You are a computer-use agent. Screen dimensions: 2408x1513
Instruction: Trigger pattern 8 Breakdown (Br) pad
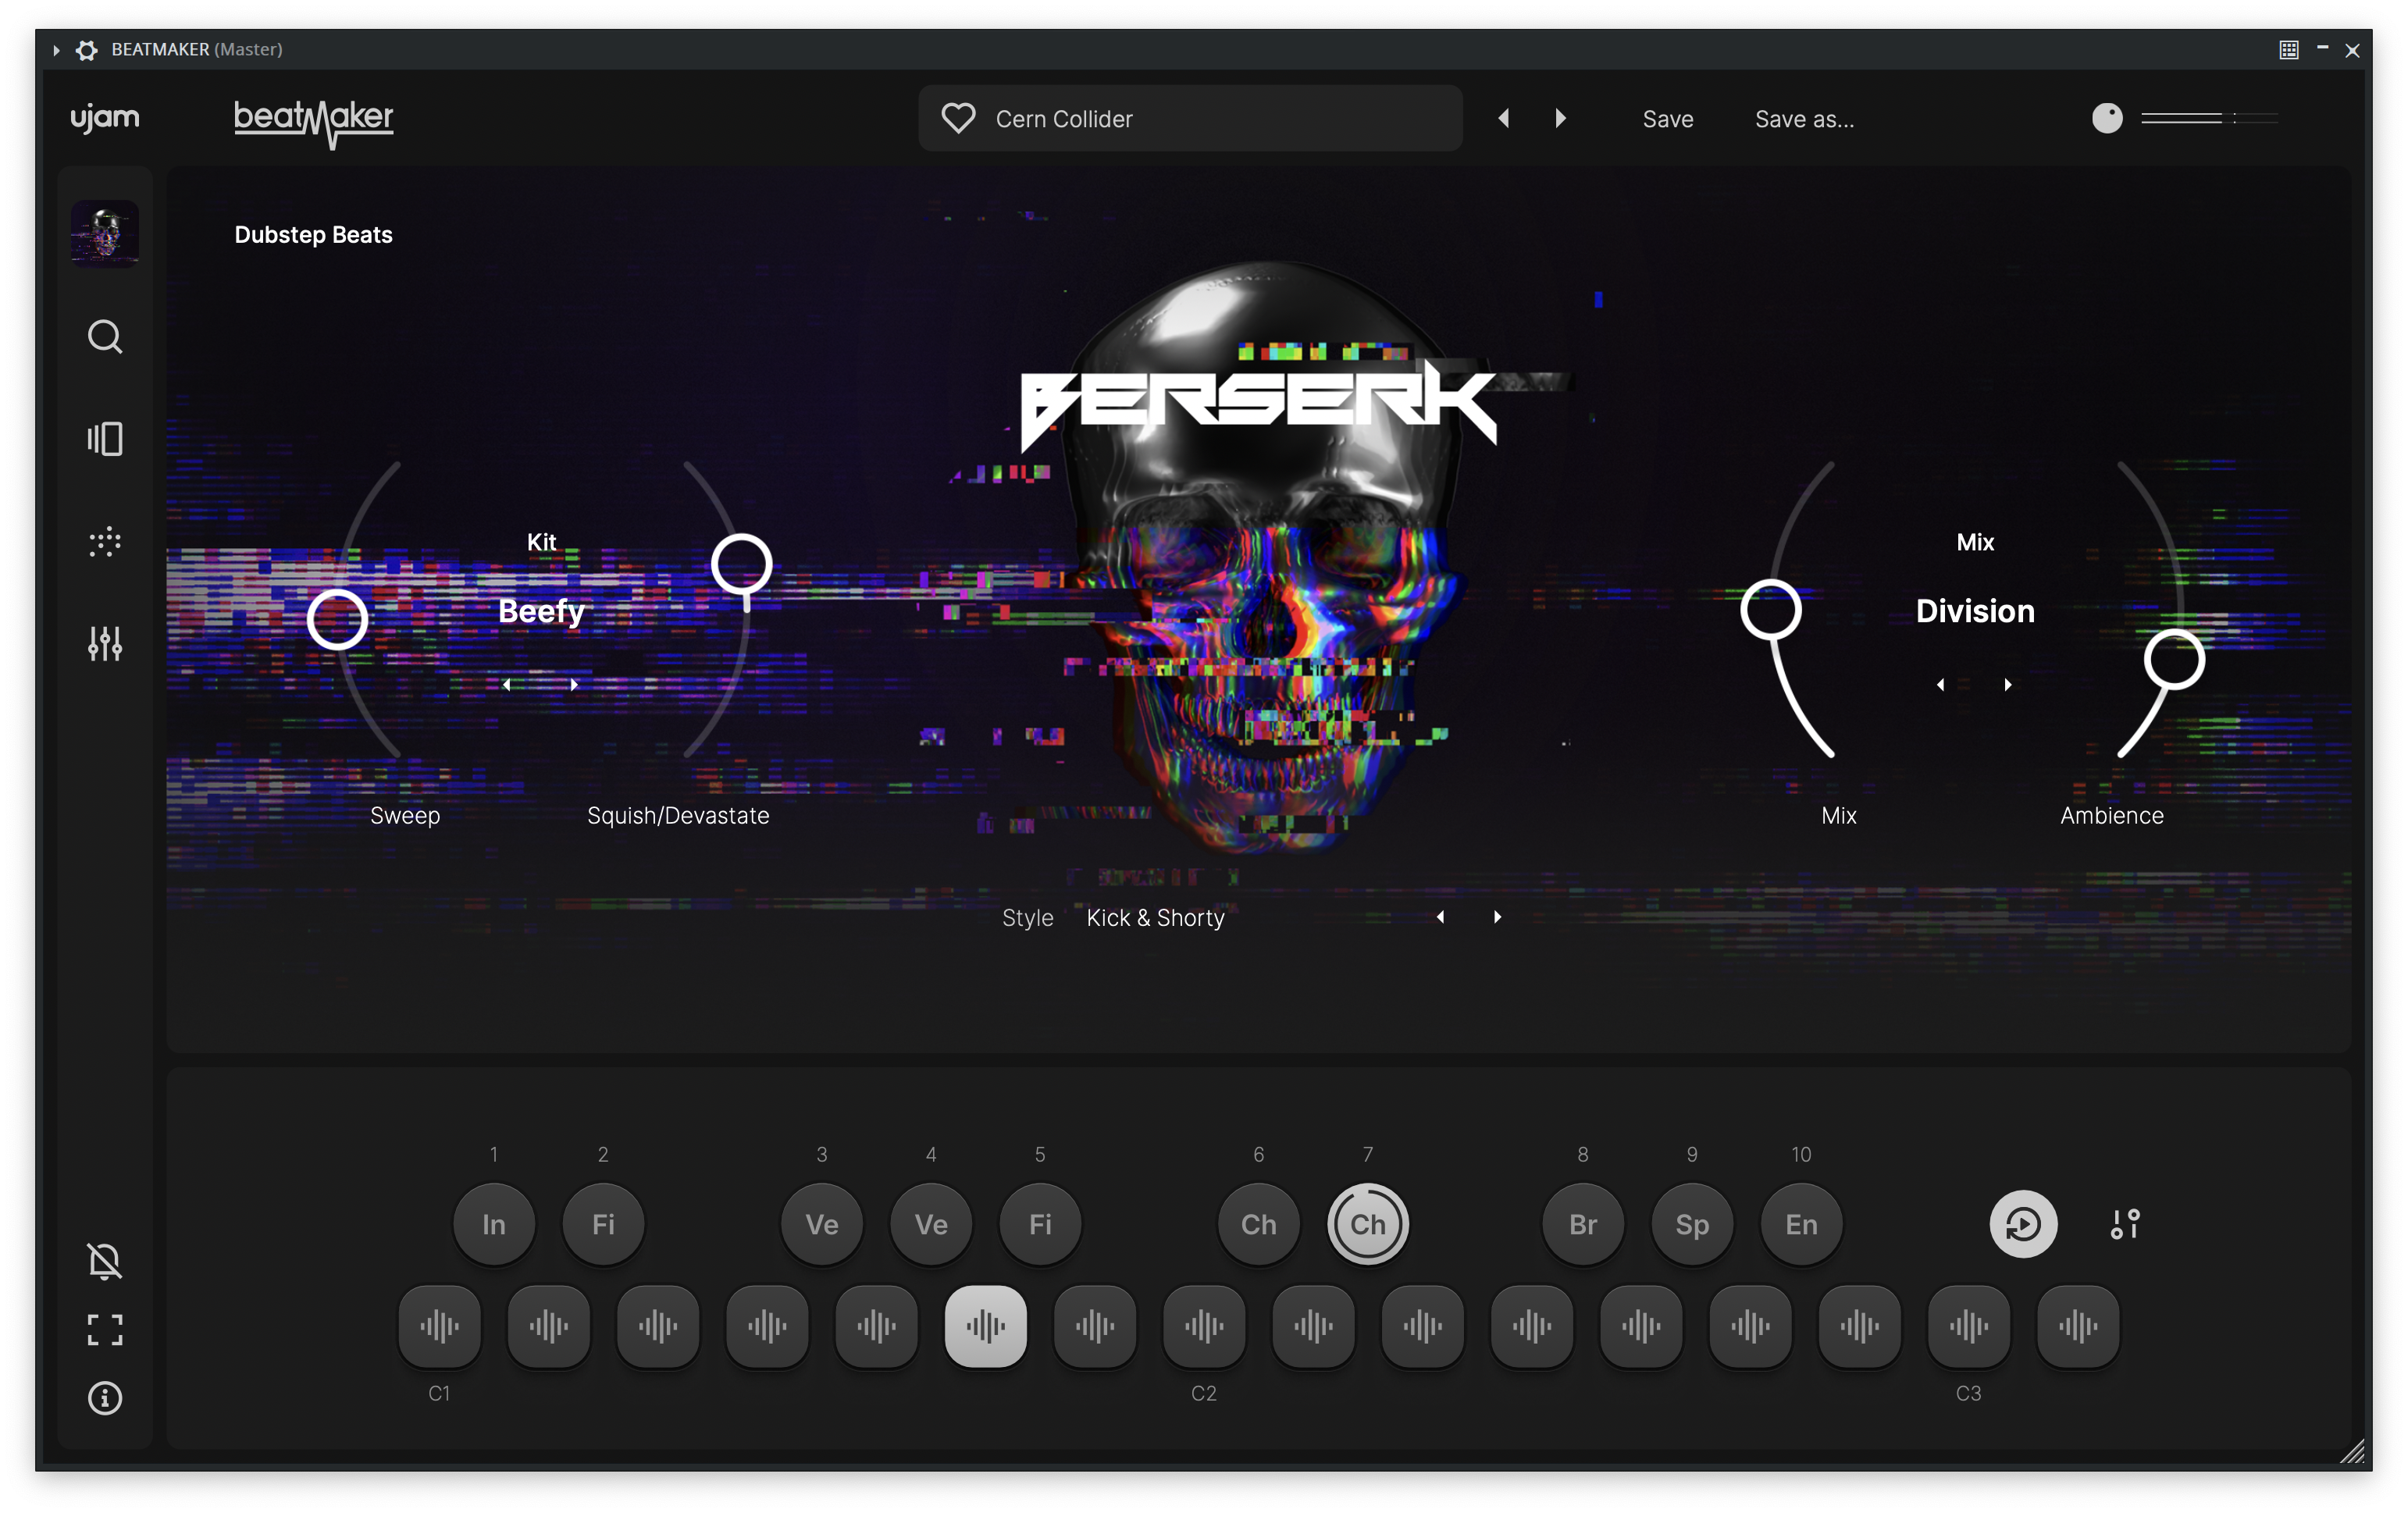(1583, 1224)
